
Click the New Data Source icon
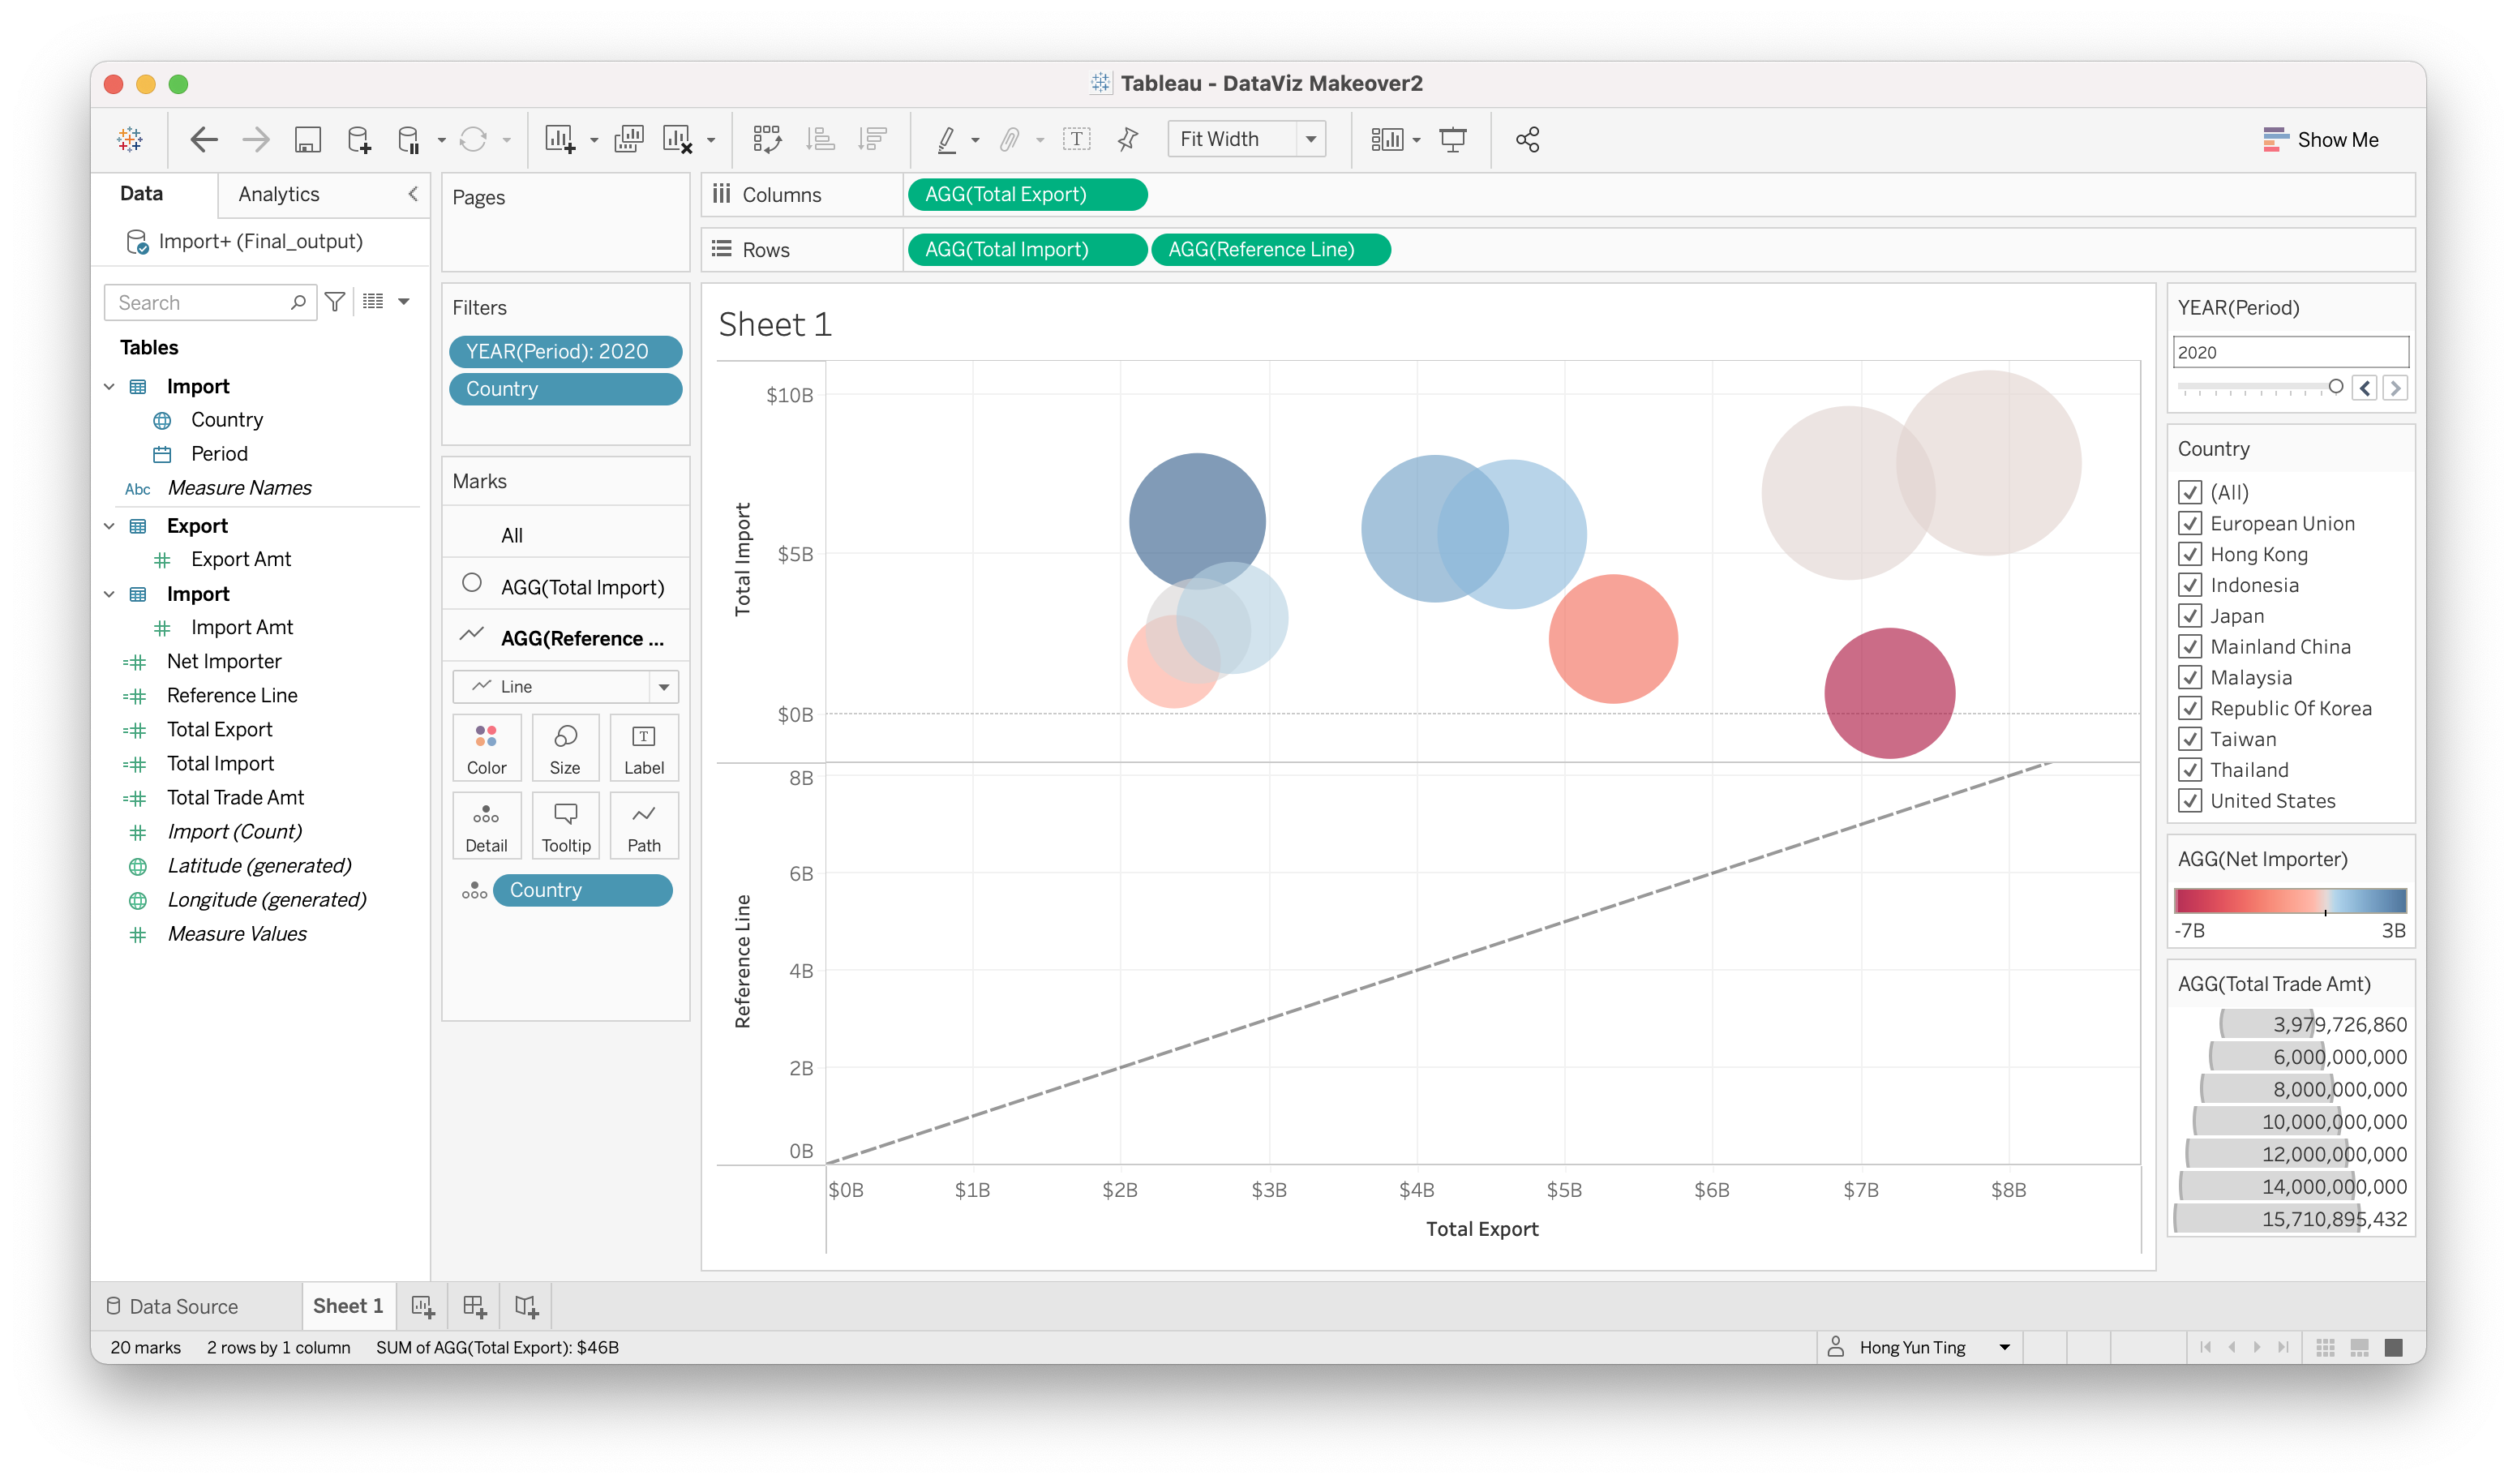358,140
